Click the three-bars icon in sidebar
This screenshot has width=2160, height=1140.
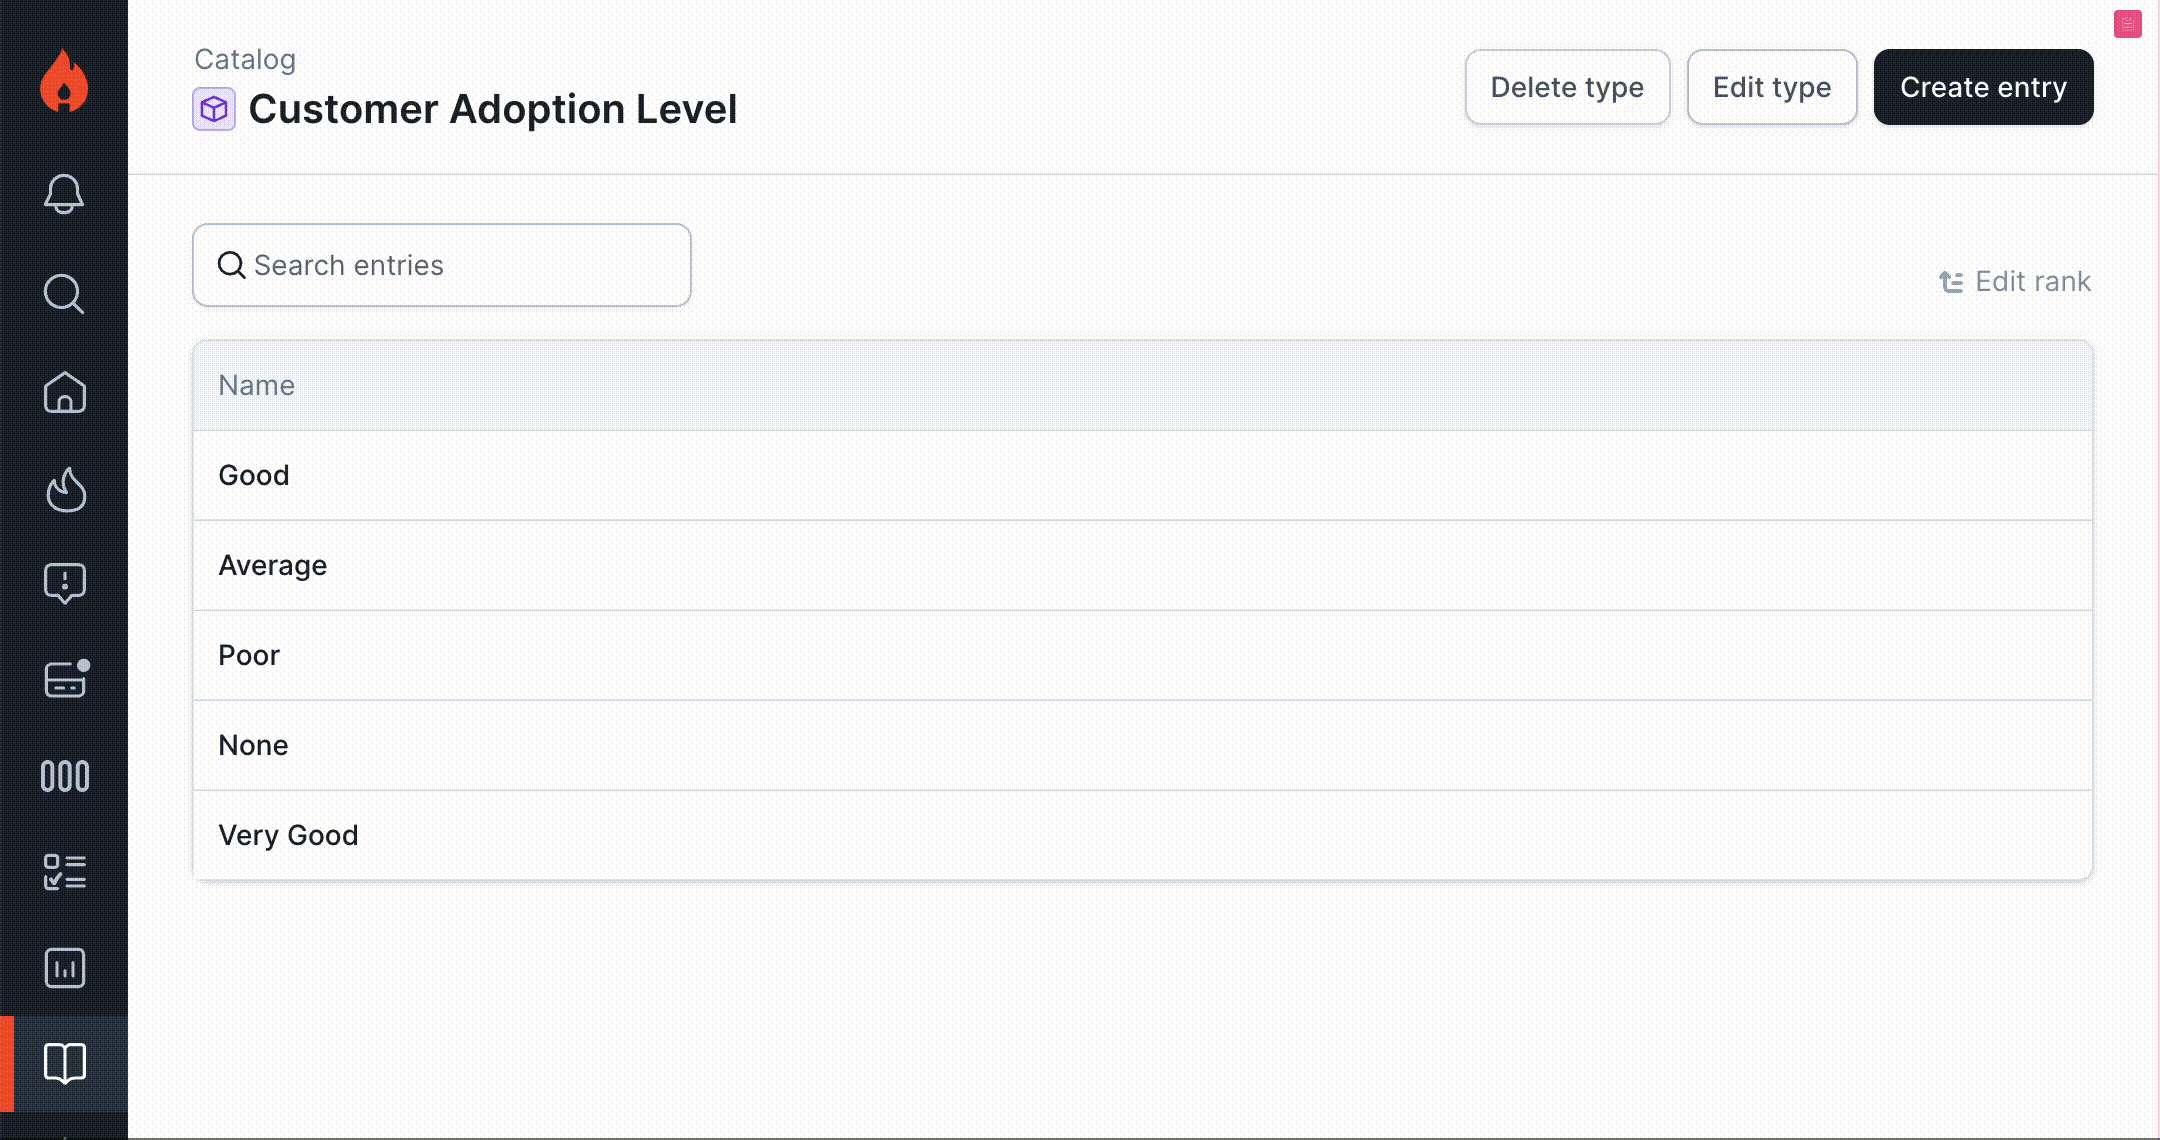(65, 776)
